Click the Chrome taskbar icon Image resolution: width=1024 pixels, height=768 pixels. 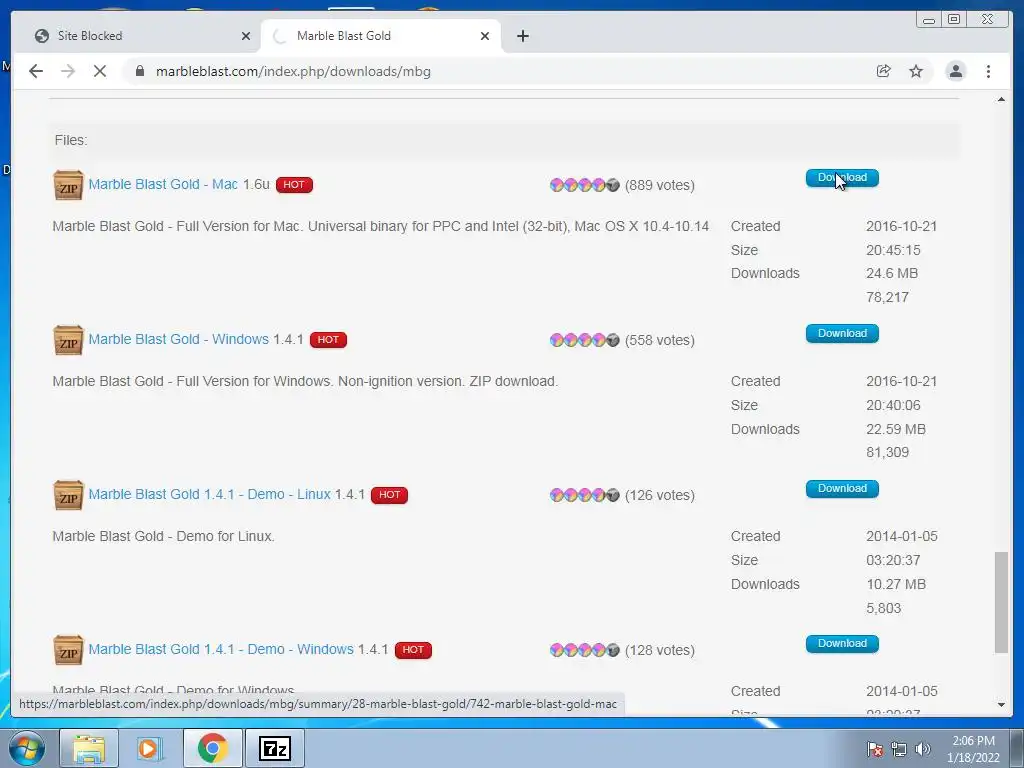[212, 748]
